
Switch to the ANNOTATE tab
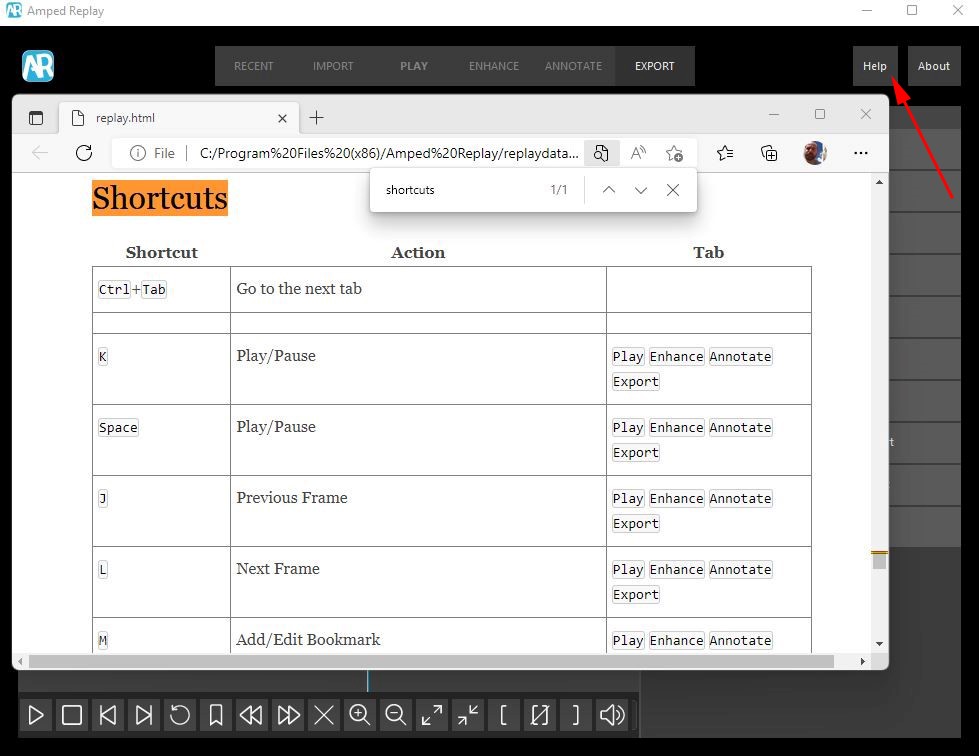click(573, 66)
